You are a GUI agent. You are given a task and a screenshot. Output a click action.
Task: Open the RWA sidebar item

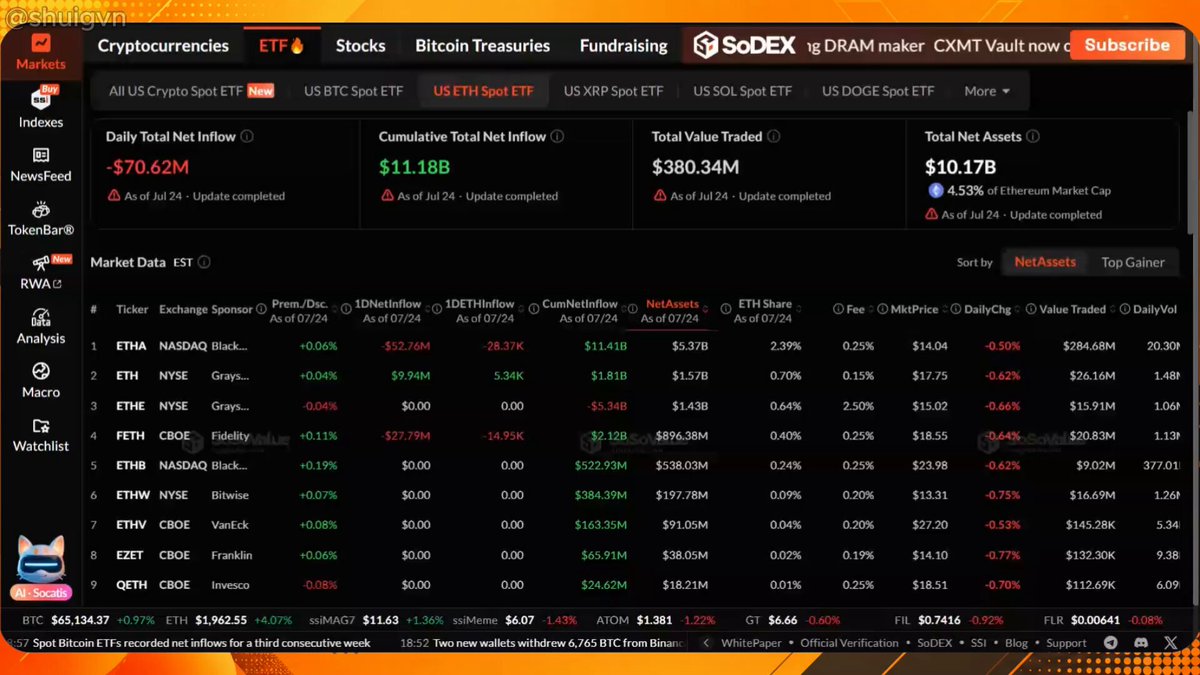[41, 272]
